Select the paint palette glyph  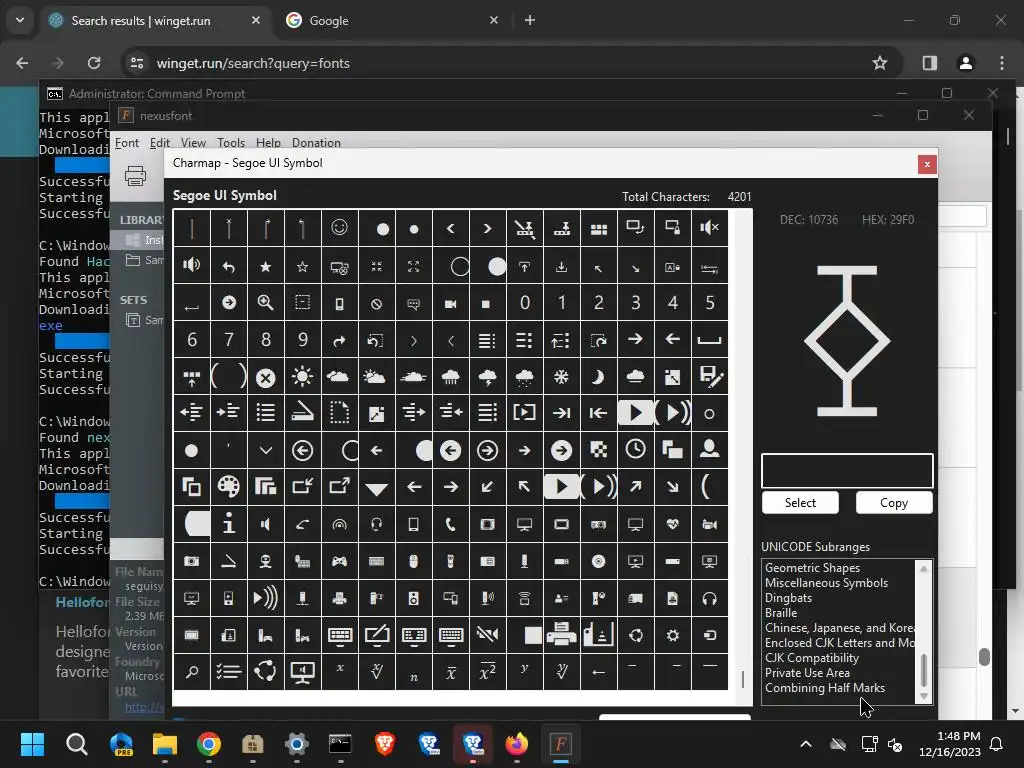click(x=229, y=487)
